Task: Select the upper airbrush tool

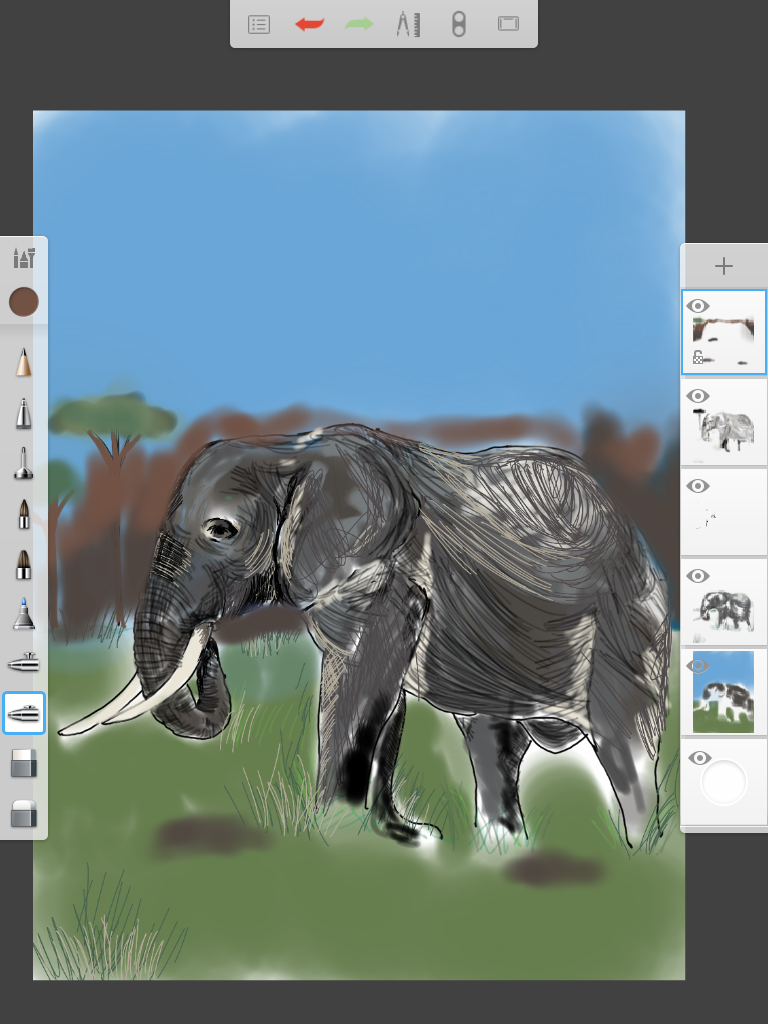Action: tap(24, 664)
